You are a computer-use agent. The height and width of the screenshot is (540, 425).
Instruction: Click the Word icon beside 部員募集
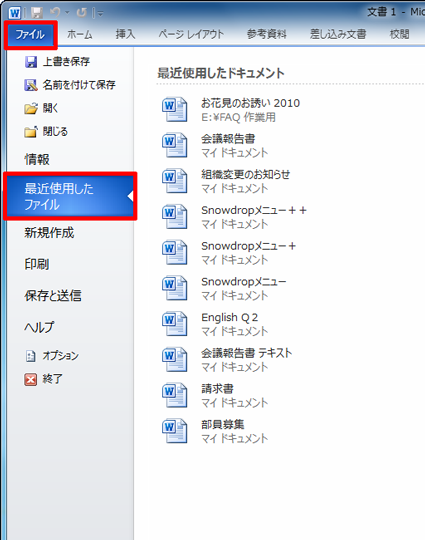(x=175, y=431)
